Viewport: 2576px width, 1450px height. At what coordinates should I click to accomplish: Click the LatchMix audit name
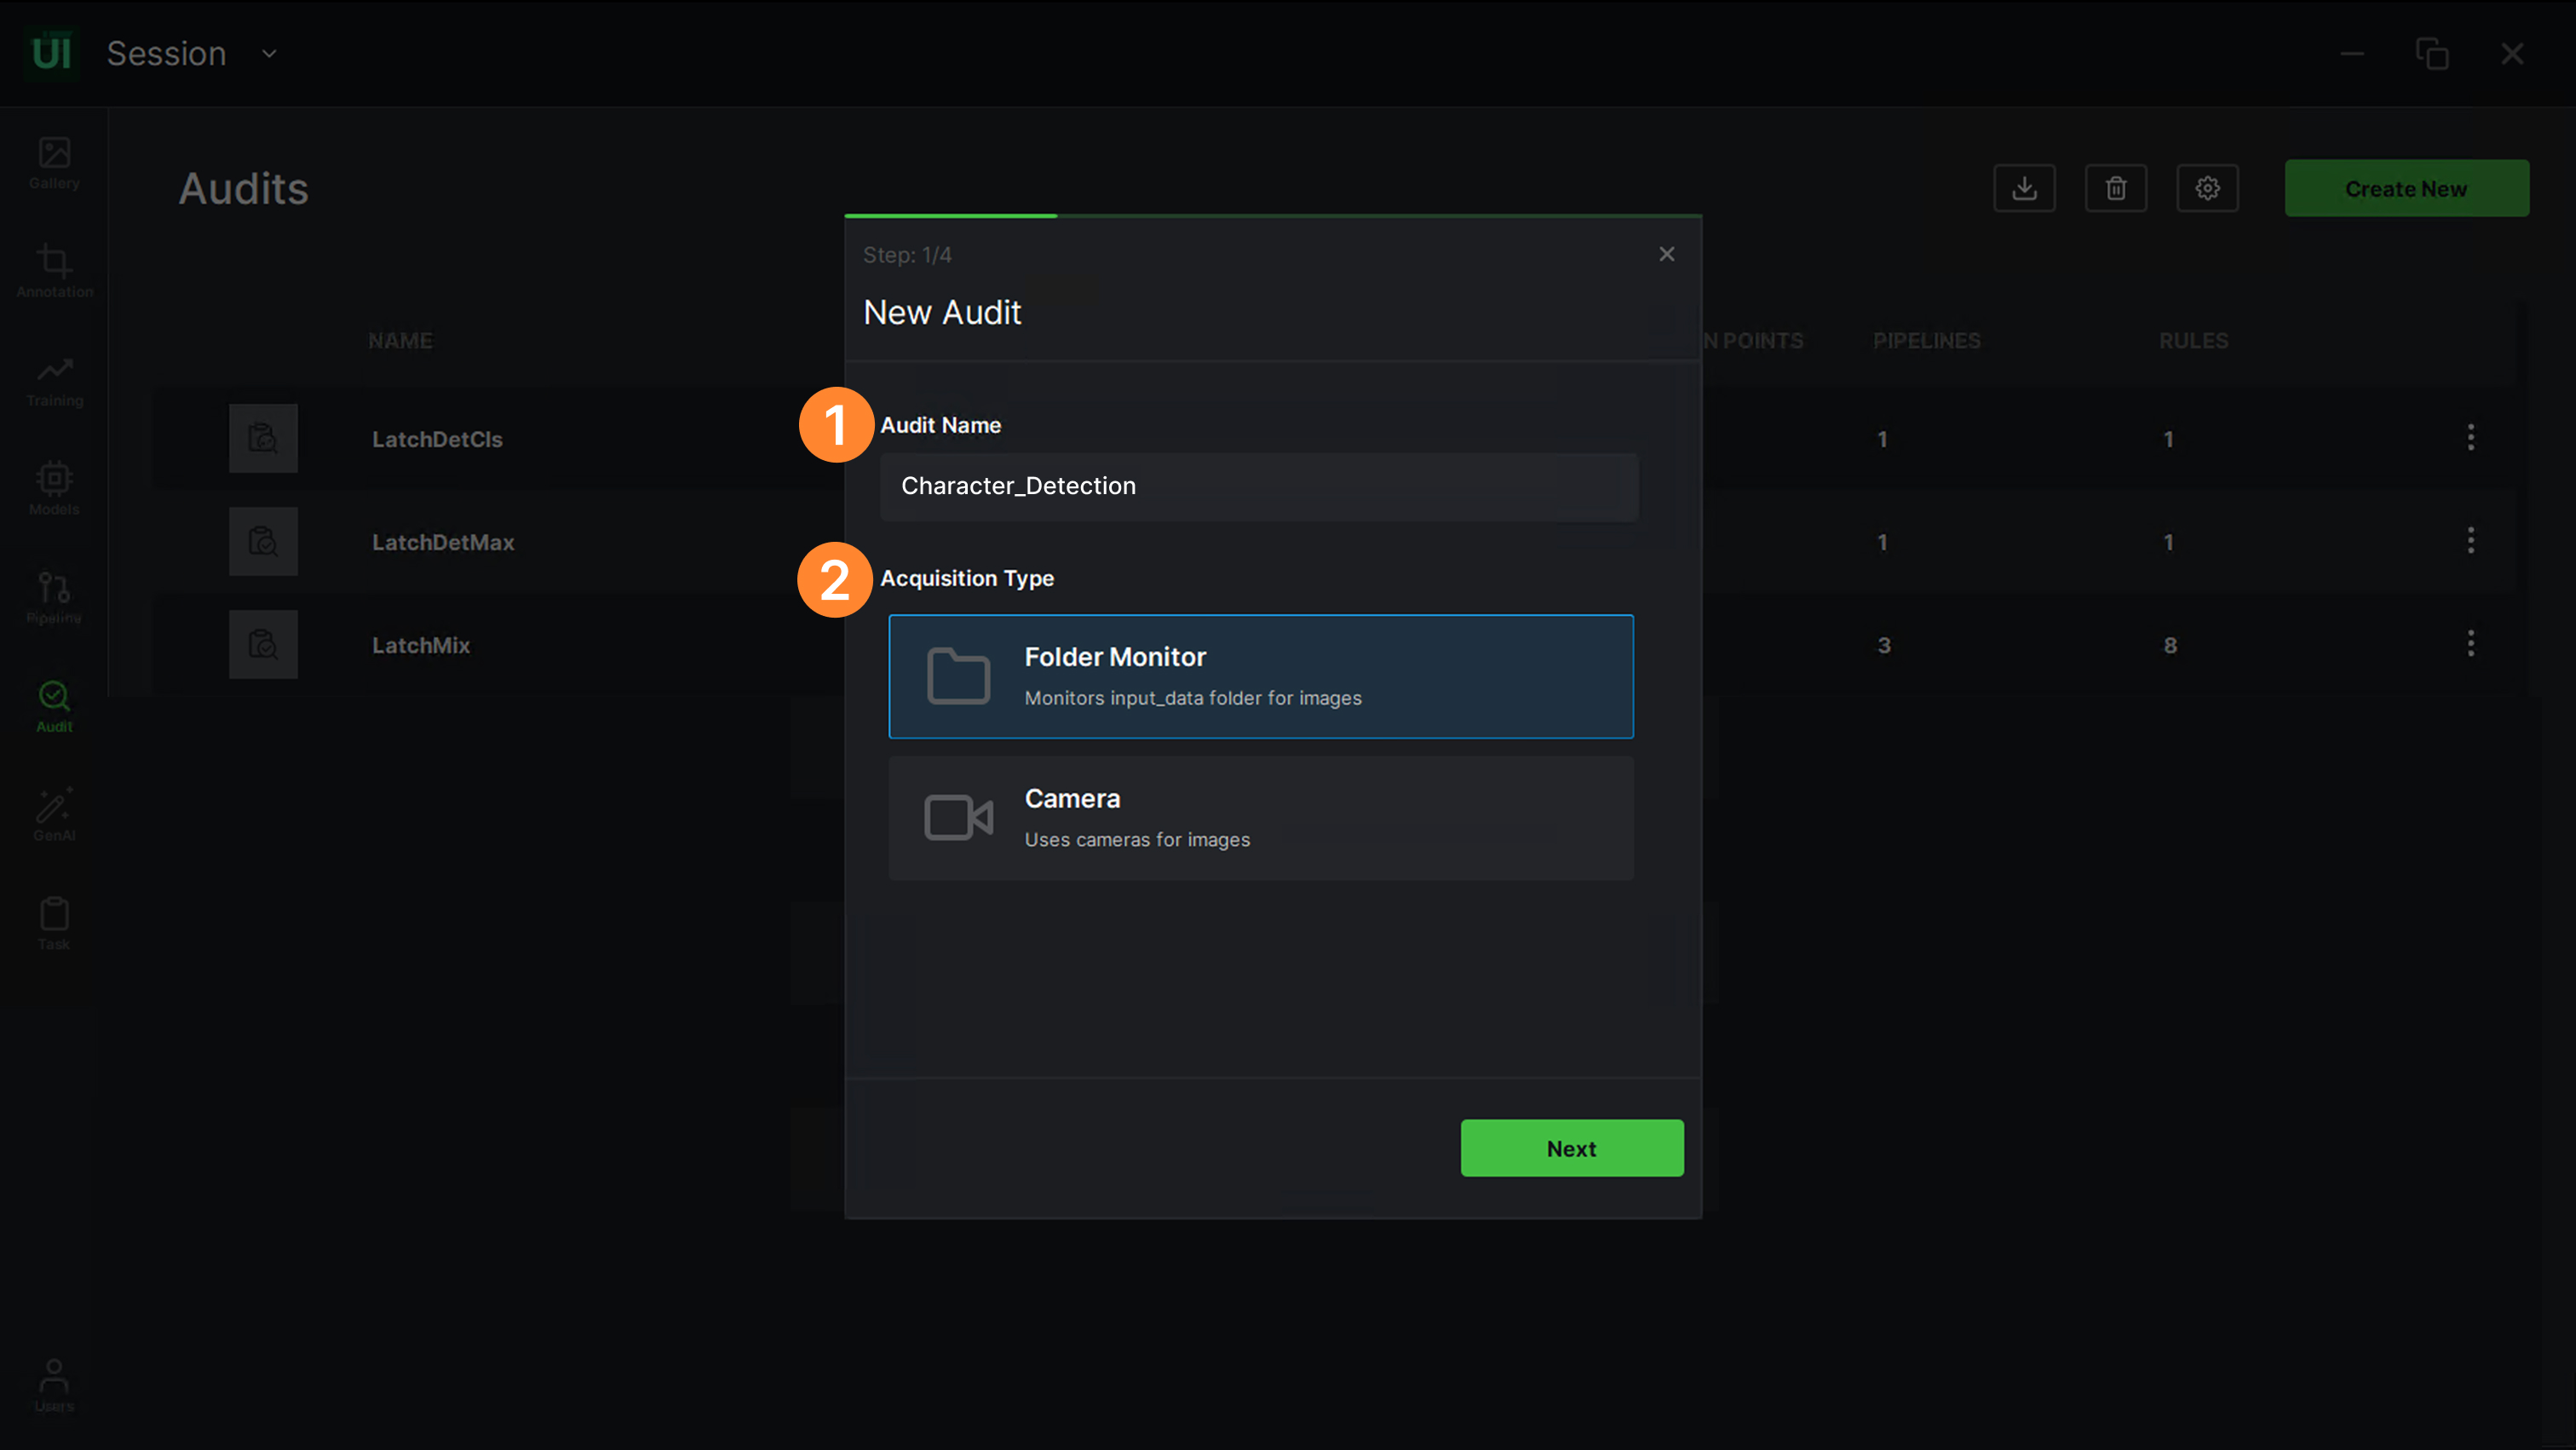click(421, 645)
